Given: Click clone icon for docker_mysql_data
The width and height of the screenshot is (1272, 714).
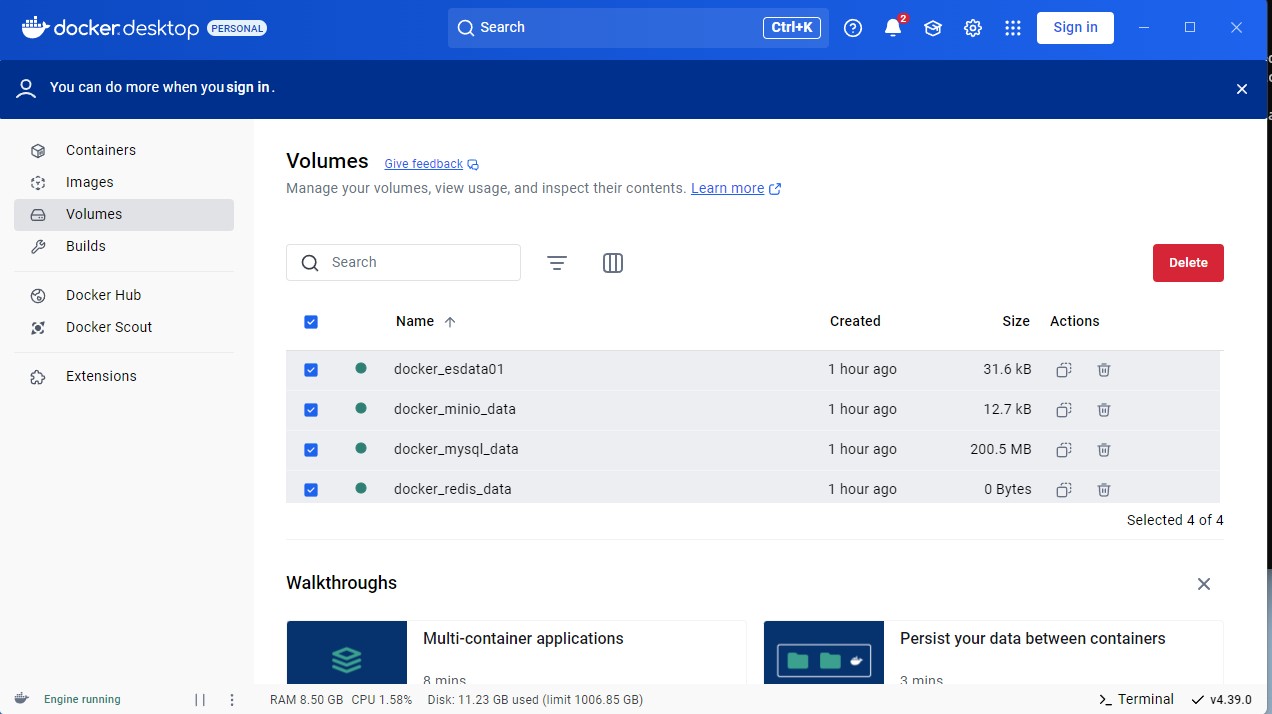Looking at the screenshot, I should (1064, 450).
